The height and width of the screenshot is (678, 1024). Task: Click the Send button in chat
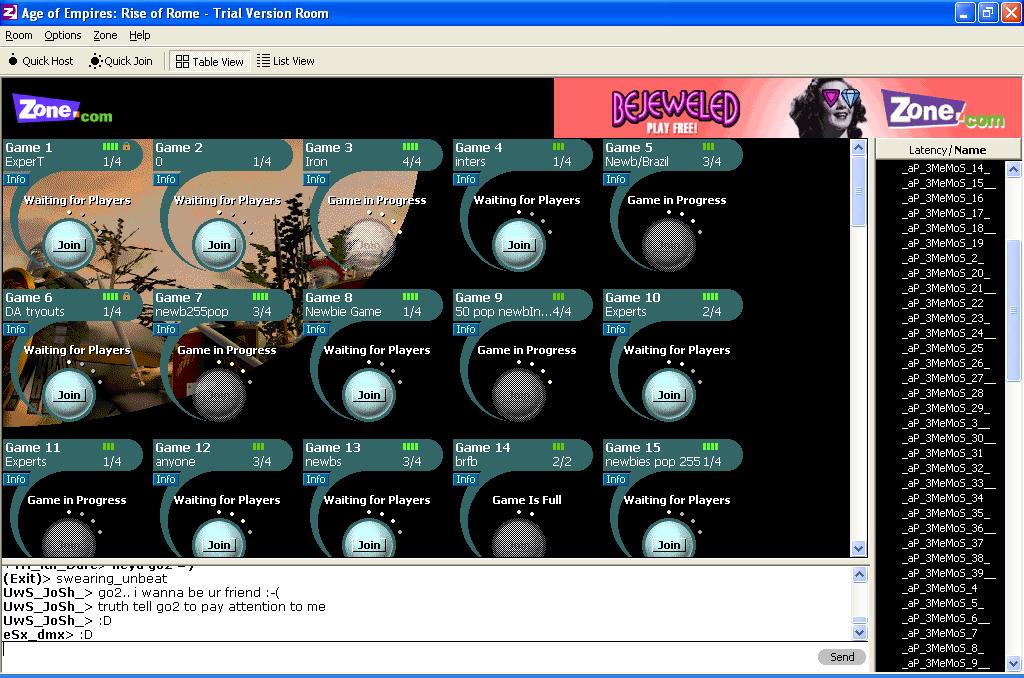(x=842, y=657)
